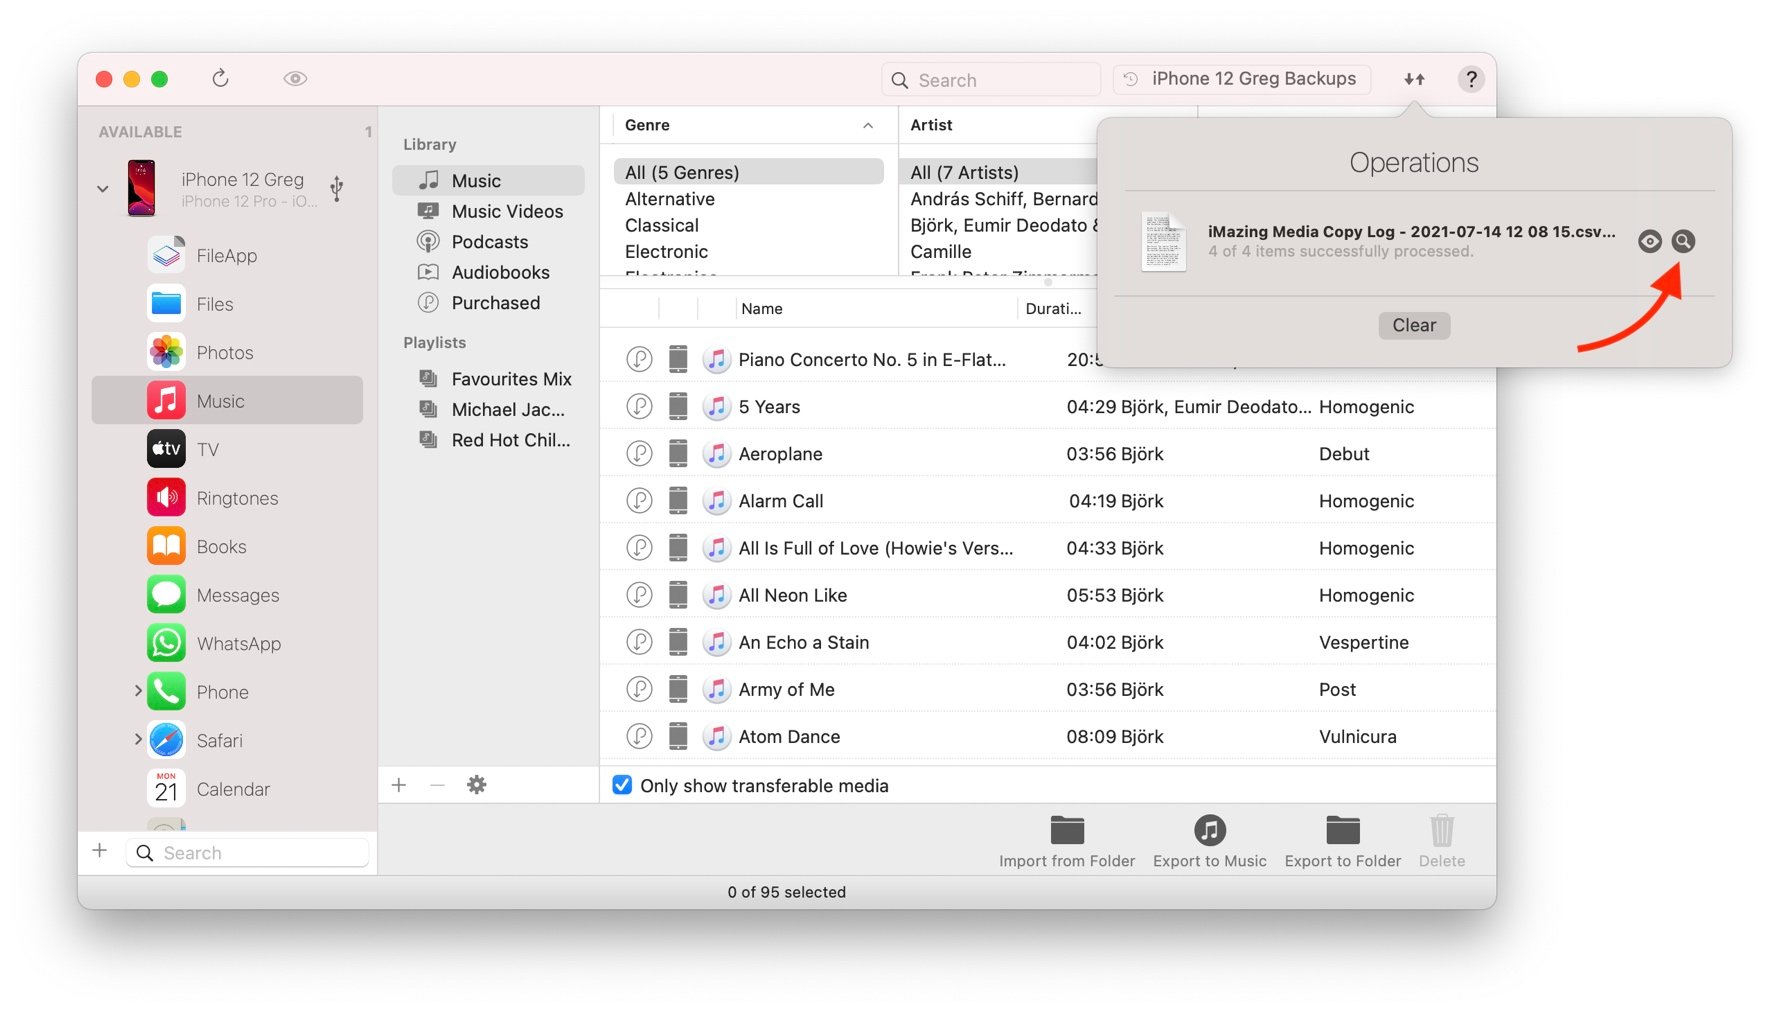Sort tracks by Name column
This screenshot has height=1012, width=1782.
click(x=876, y=309)
